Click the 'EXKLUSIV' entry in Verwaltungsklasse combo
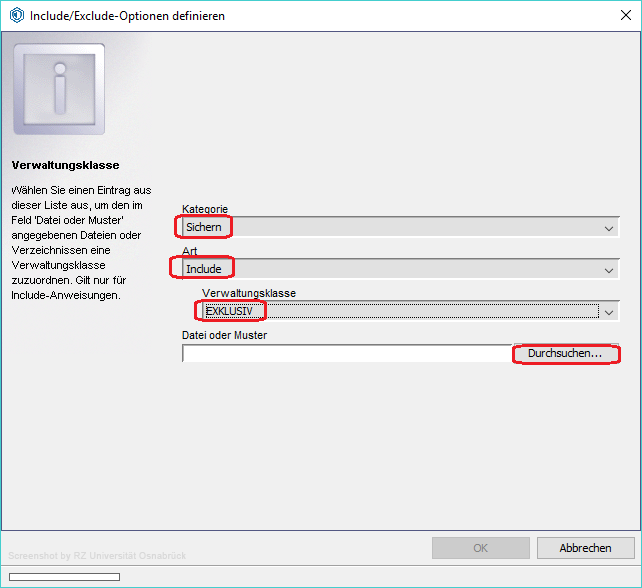Screen dimensions: 642x588 [x=230, y=311]
